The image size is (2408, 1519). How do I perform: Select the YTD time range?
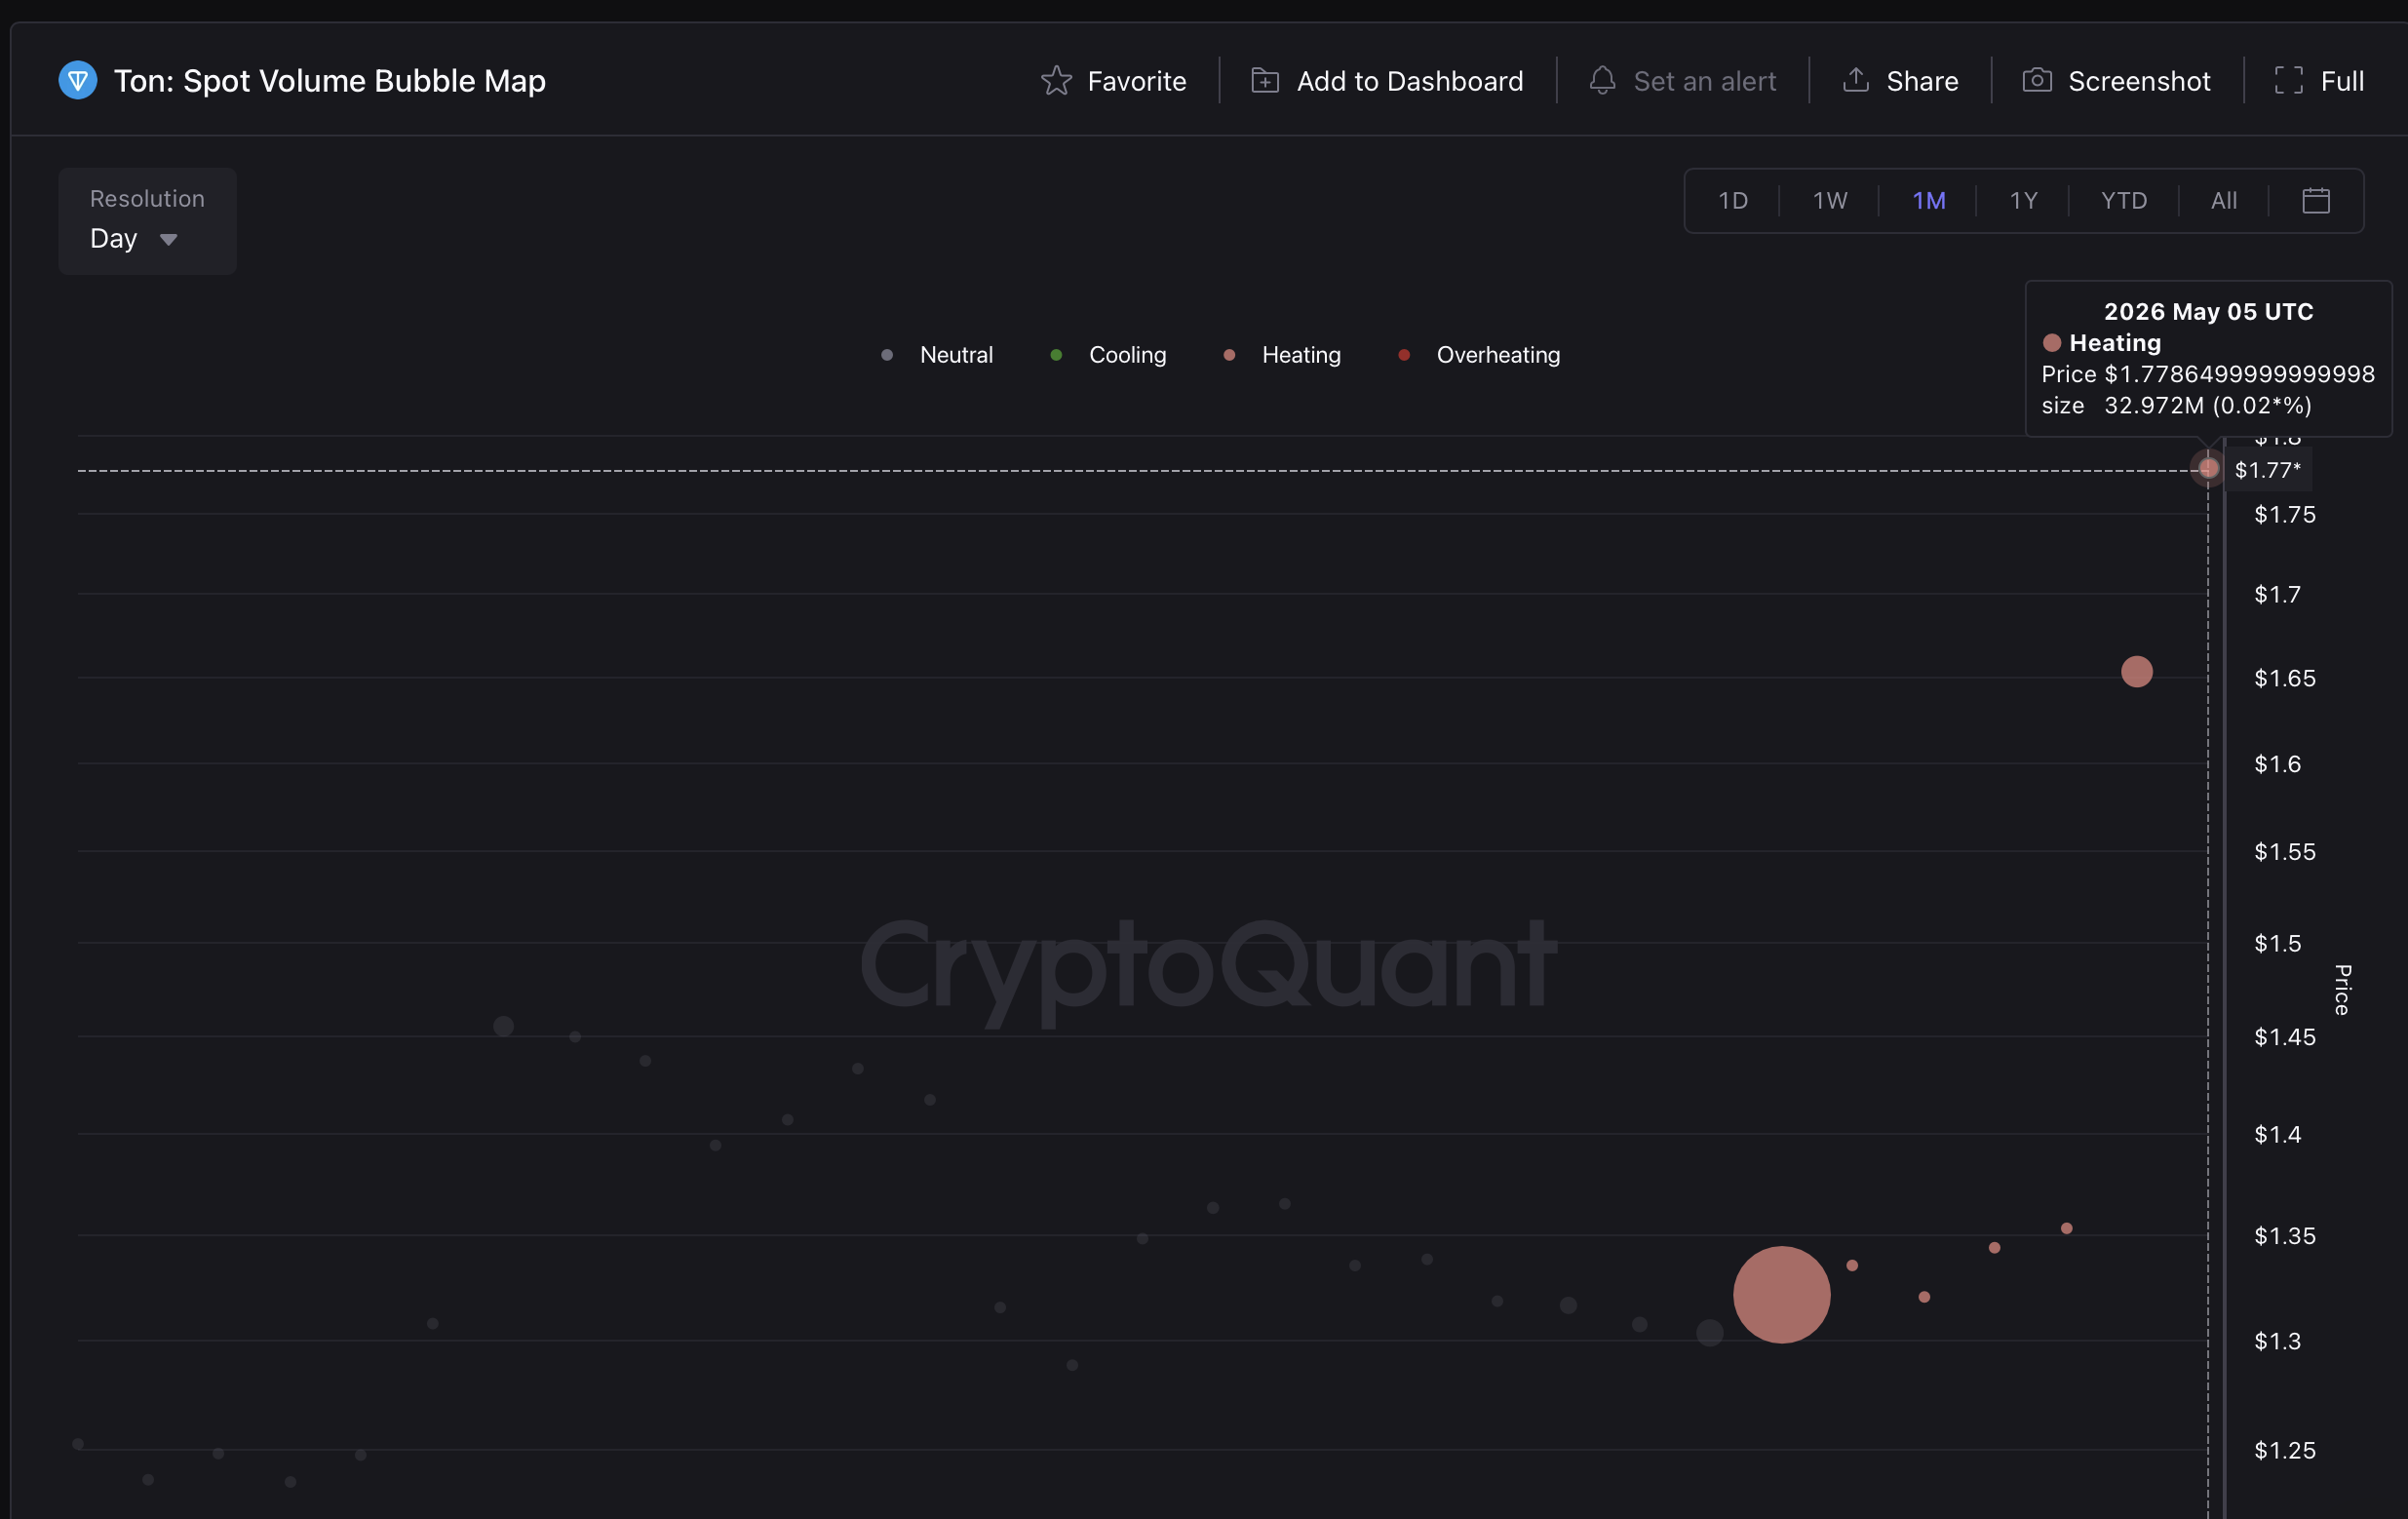click(2124, 200)
